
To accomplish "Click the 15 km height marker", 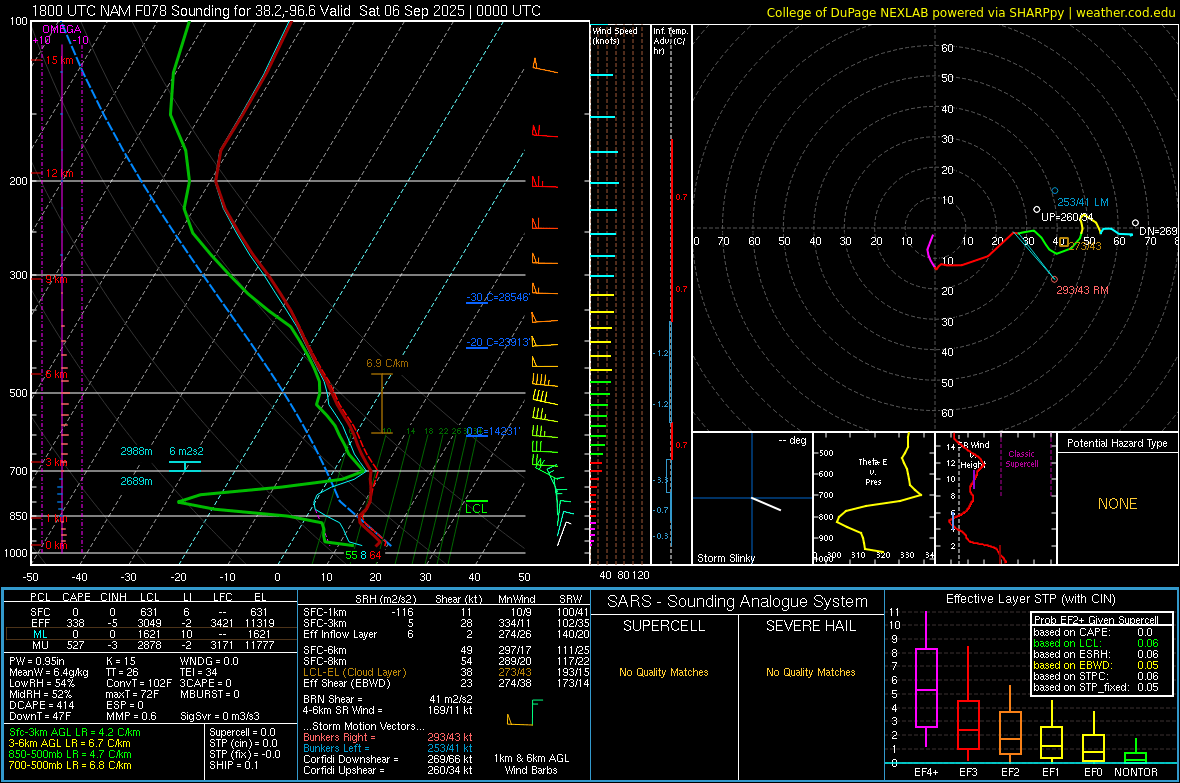I will pos(59,60).
